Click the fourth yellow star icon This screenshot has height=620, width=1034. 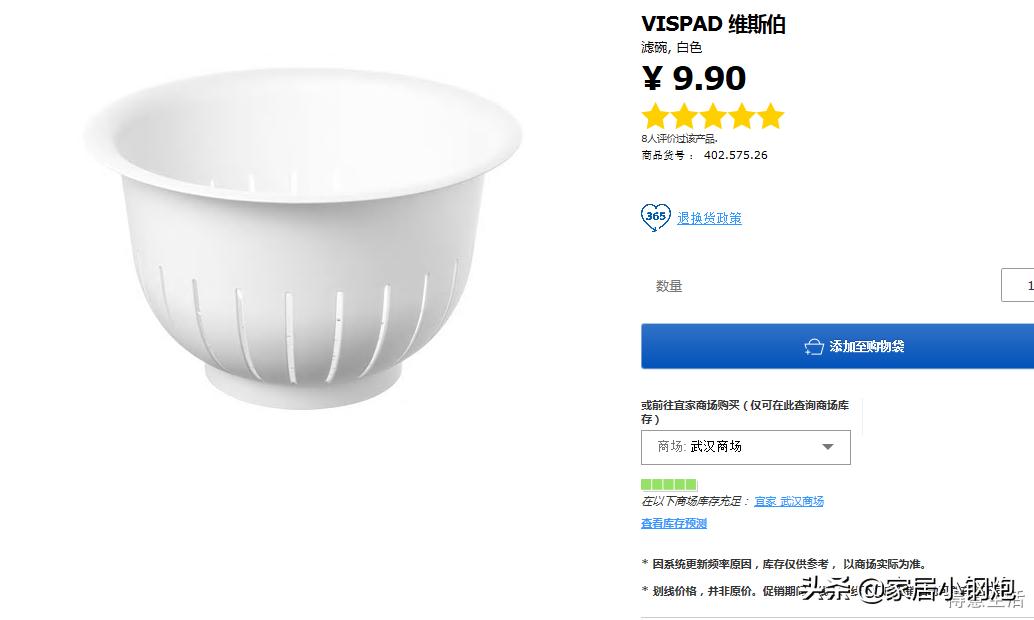(x=742, y=116)
